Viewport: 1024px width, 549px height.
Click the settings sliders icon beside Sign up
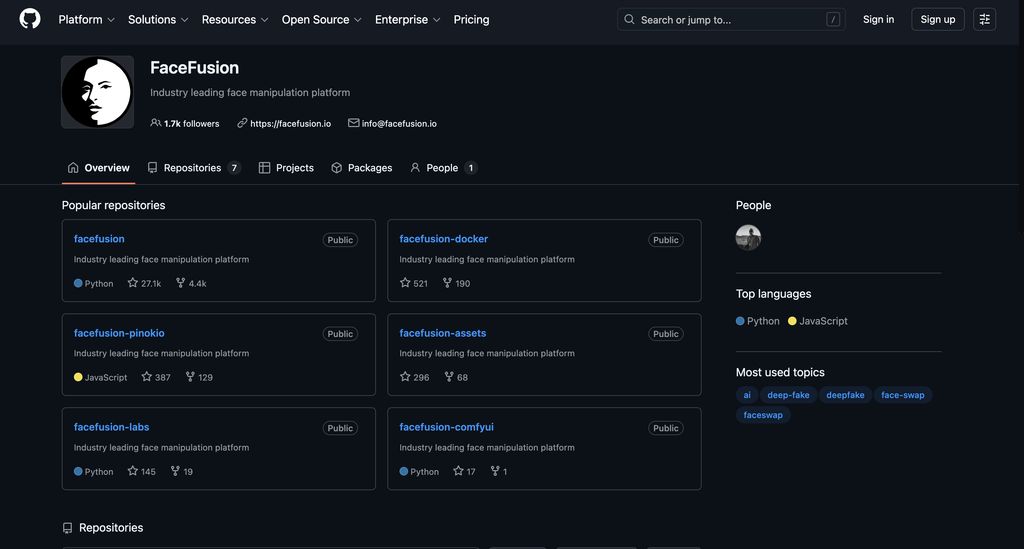(x=984, y=20)
